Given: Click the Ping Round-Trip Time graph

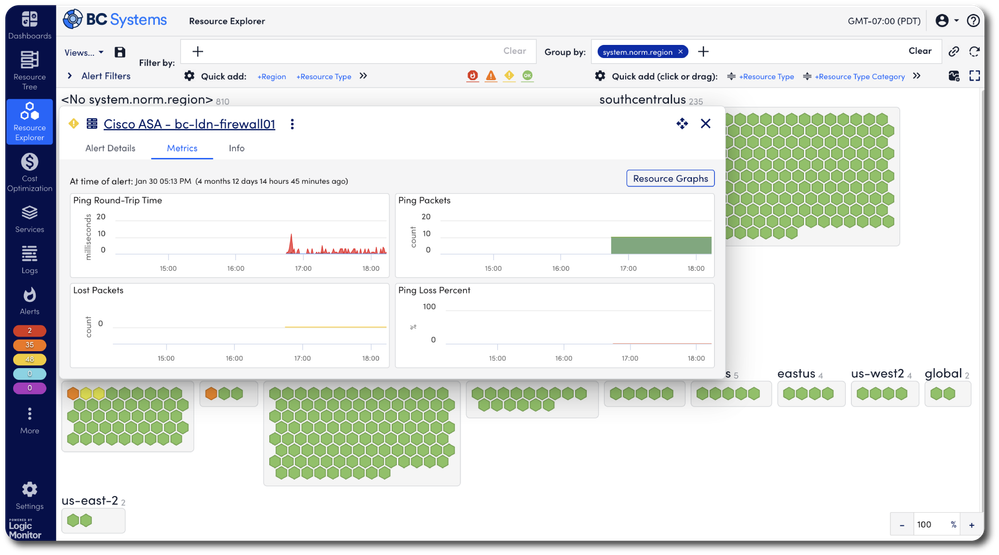Looking at the screenshot, I should pyautogui.click(x=229, y=235).
